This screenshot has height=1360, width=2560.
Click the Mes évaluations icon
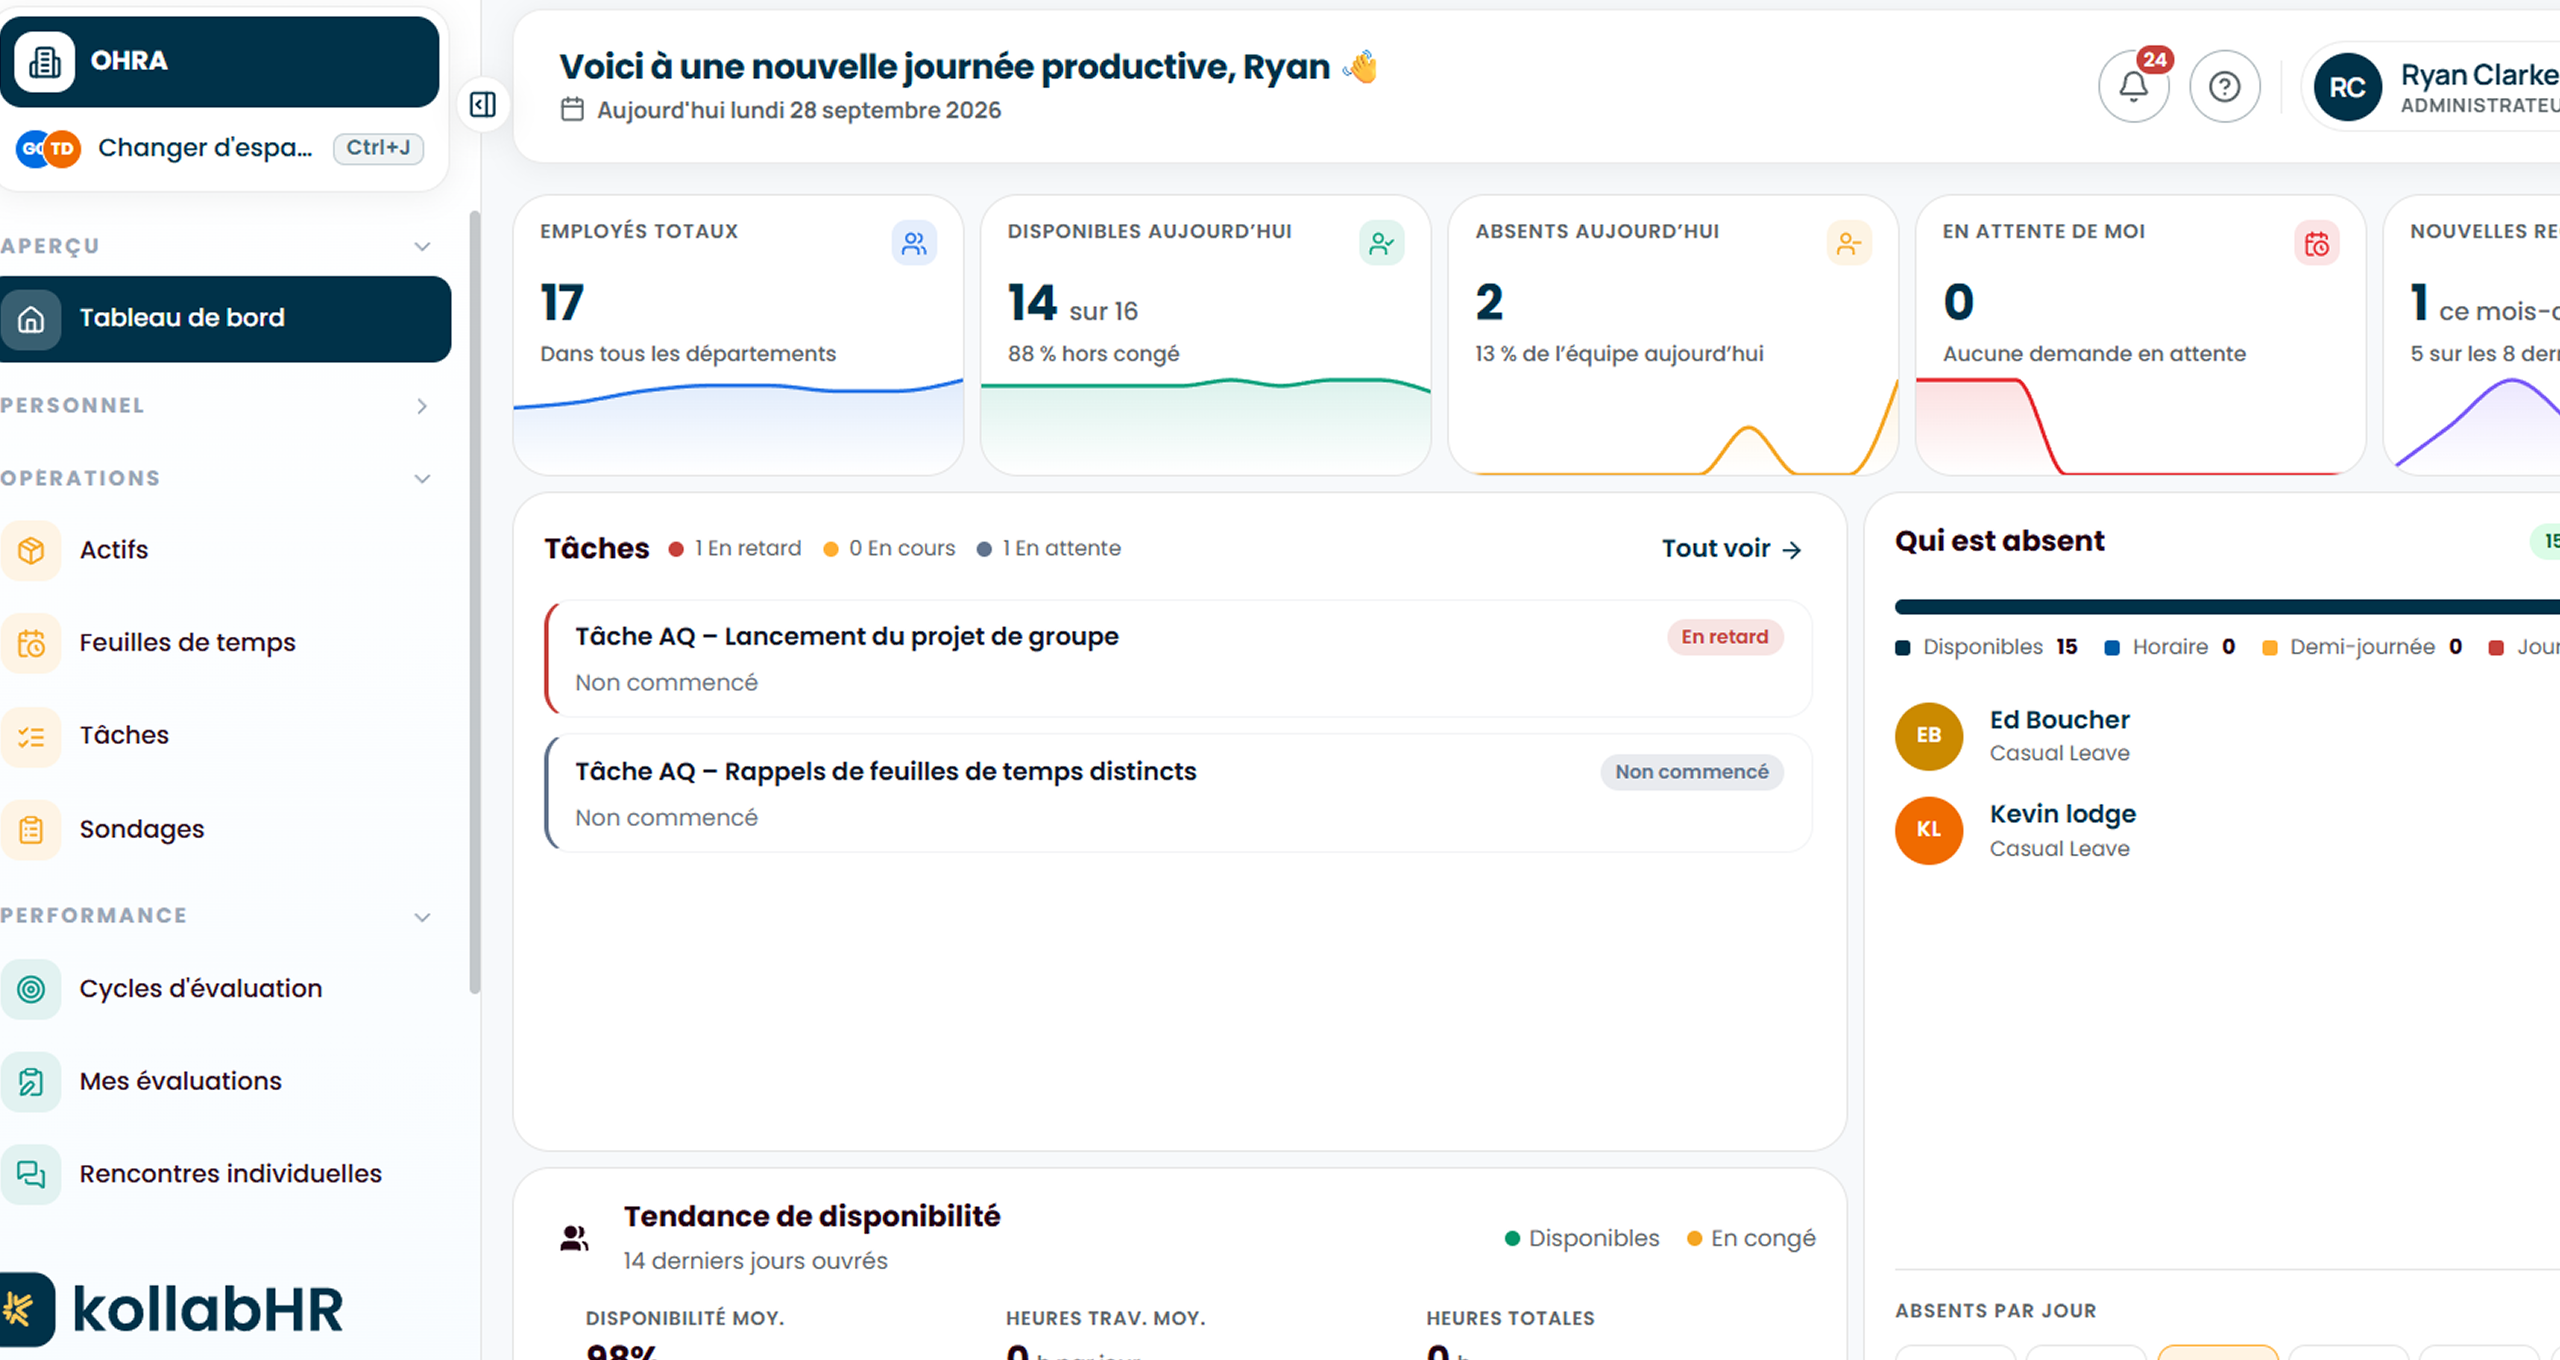[x=31, y=1081]
